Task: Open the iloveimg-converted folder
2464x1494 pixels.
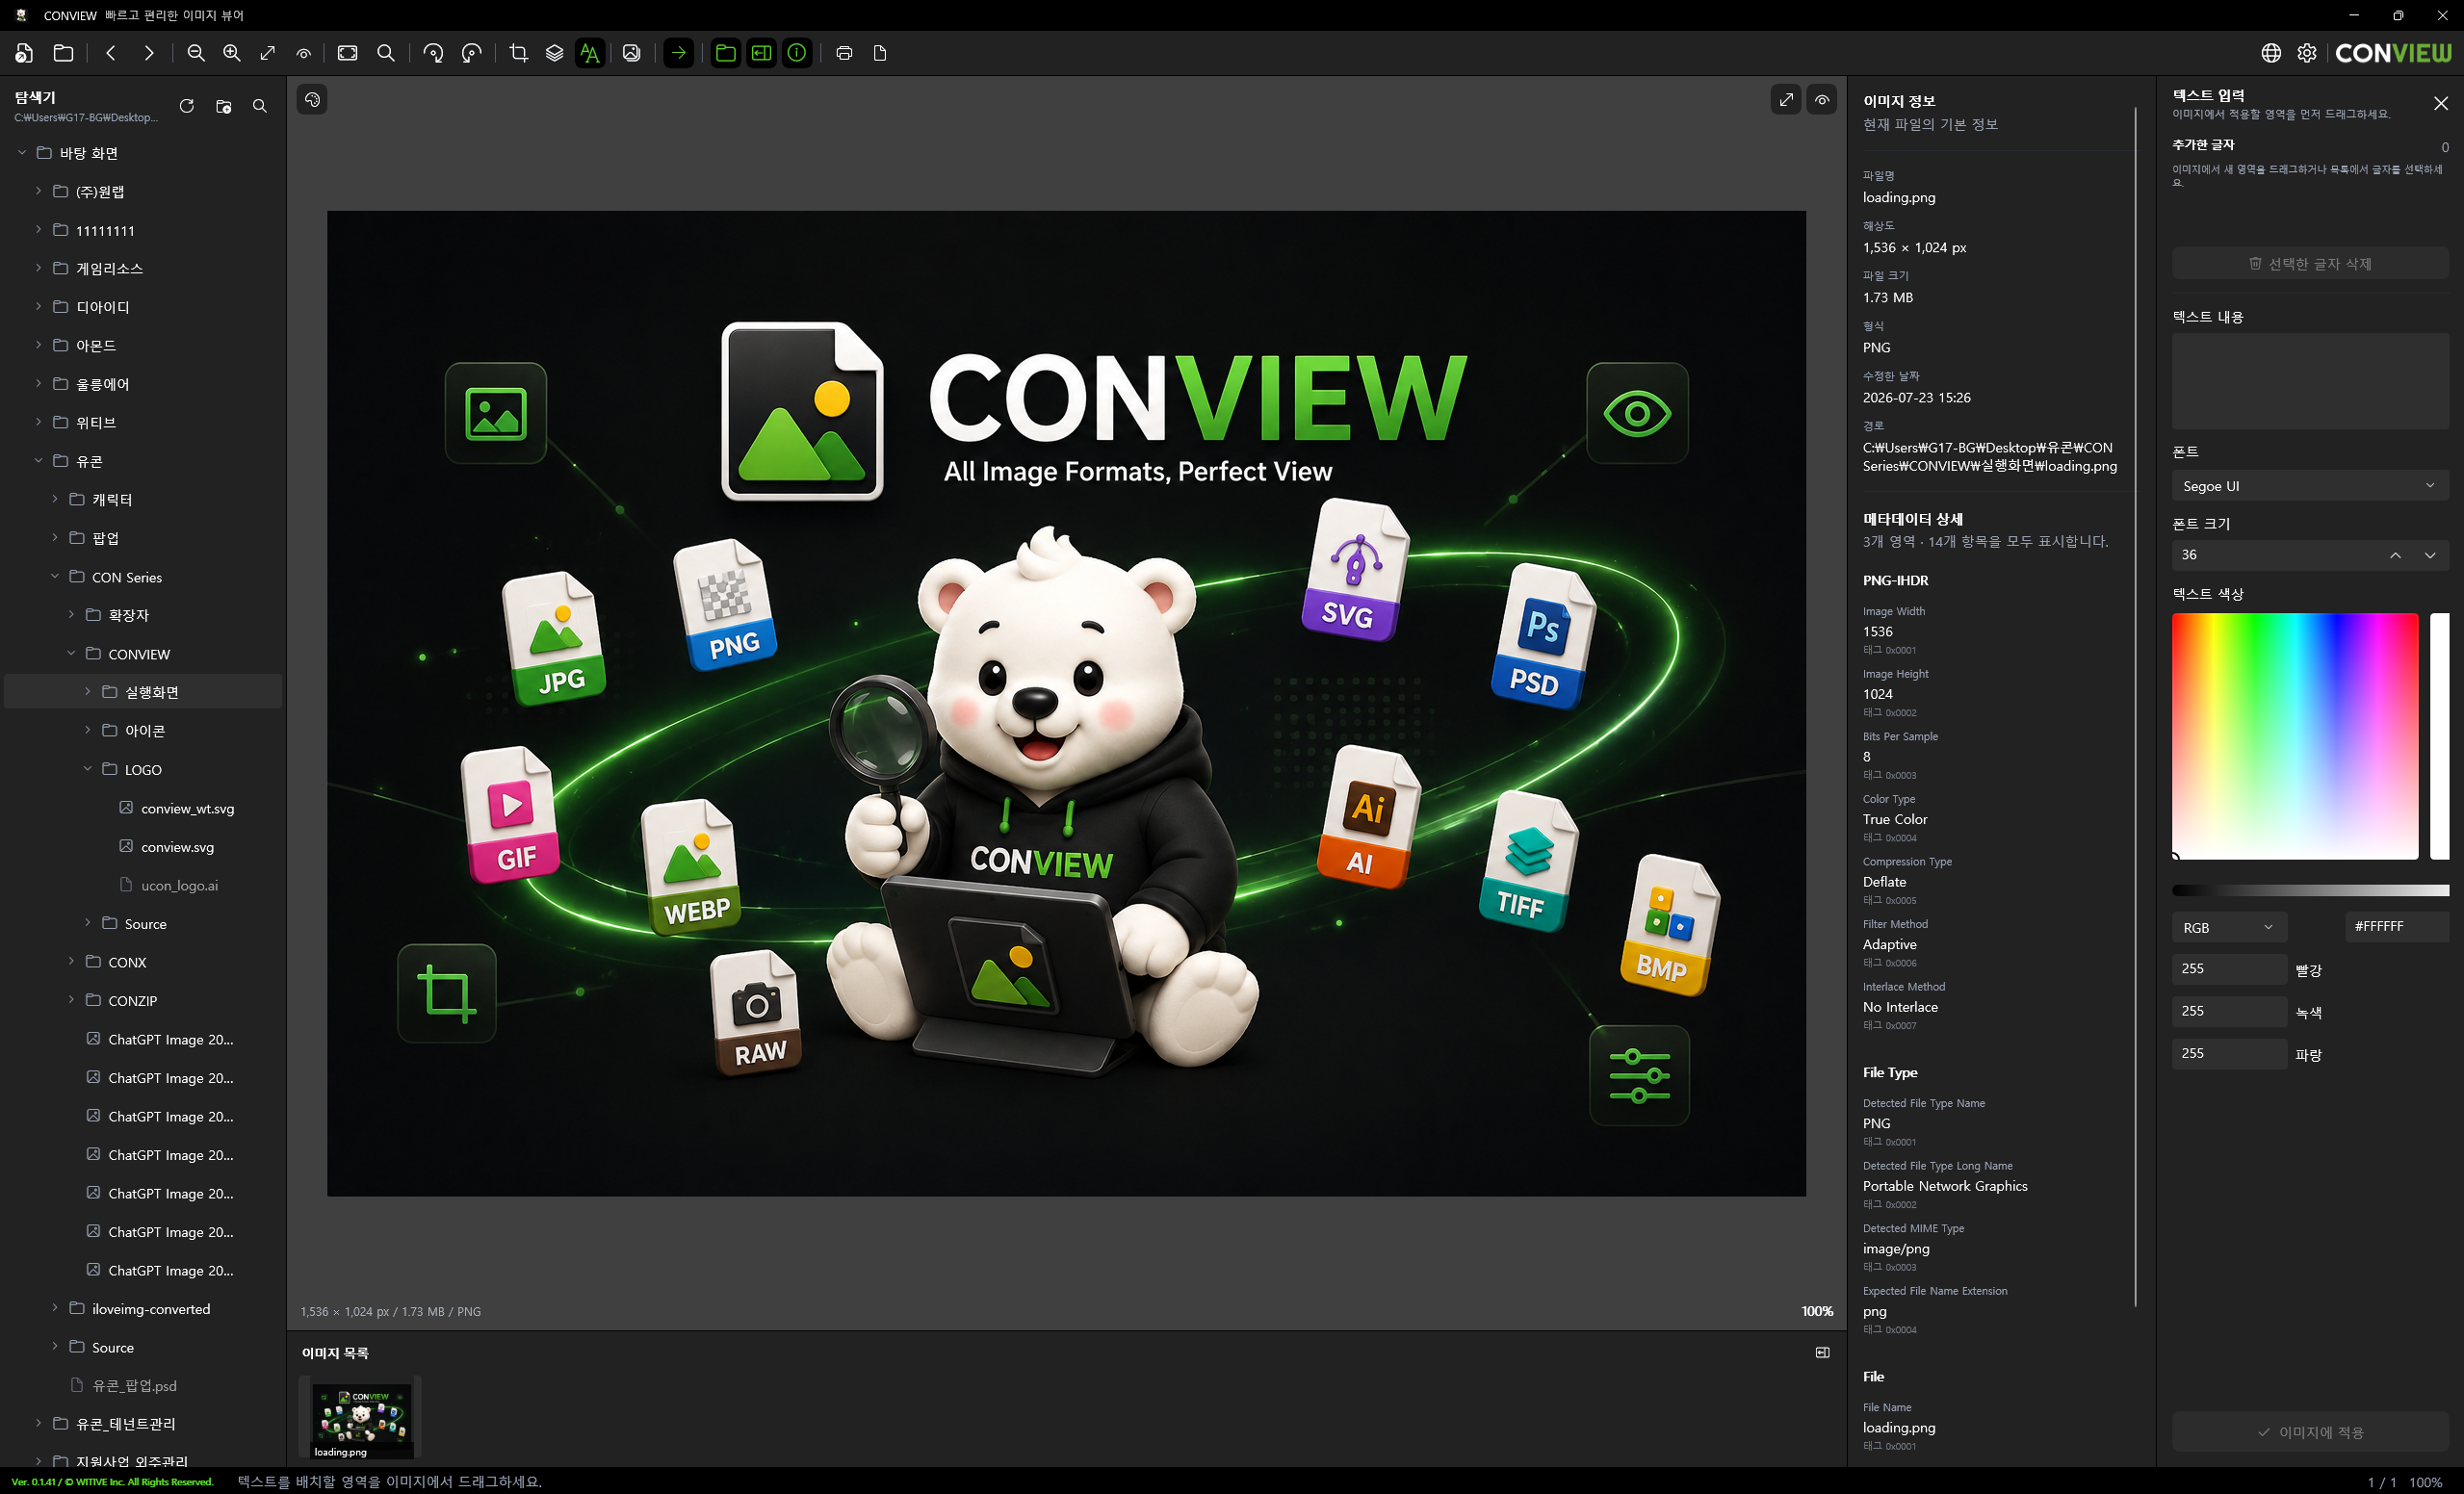Action: [x=150, y=1309]
